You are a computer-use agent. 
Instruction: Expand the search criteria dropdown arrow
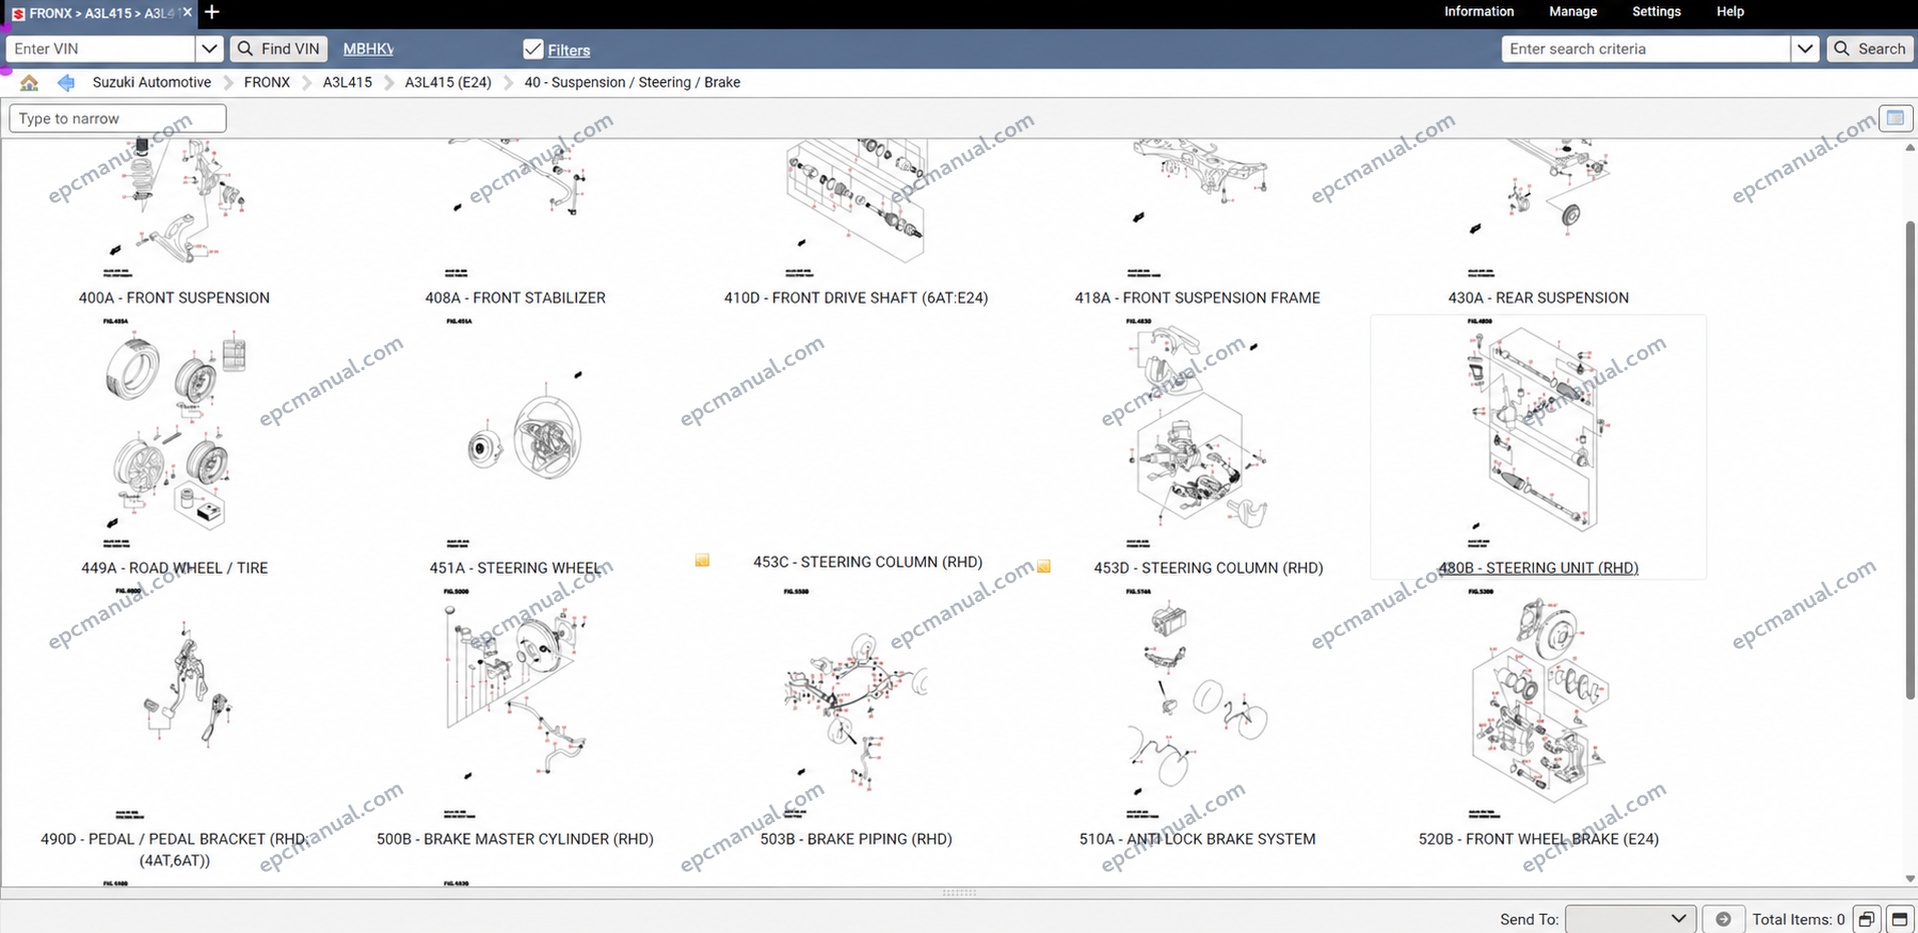pyautogui.click(x=1804, y=49)
